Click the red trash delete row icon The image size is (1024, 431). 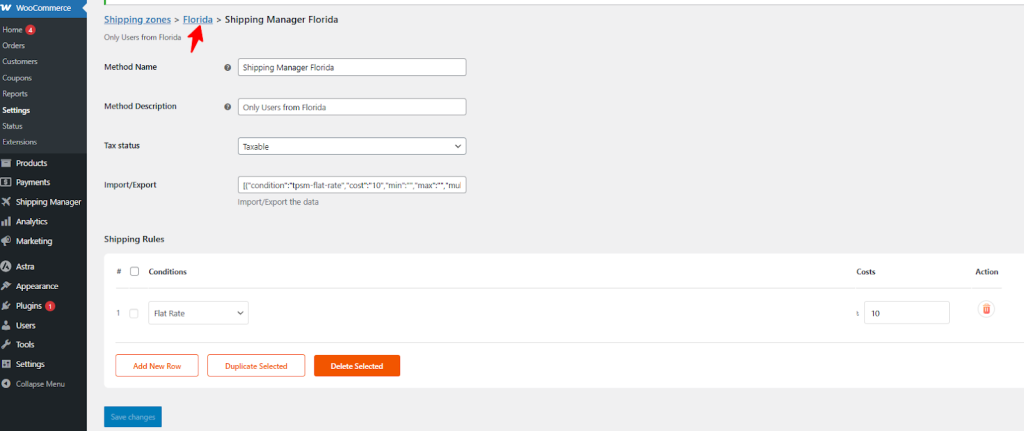point(986,309)
